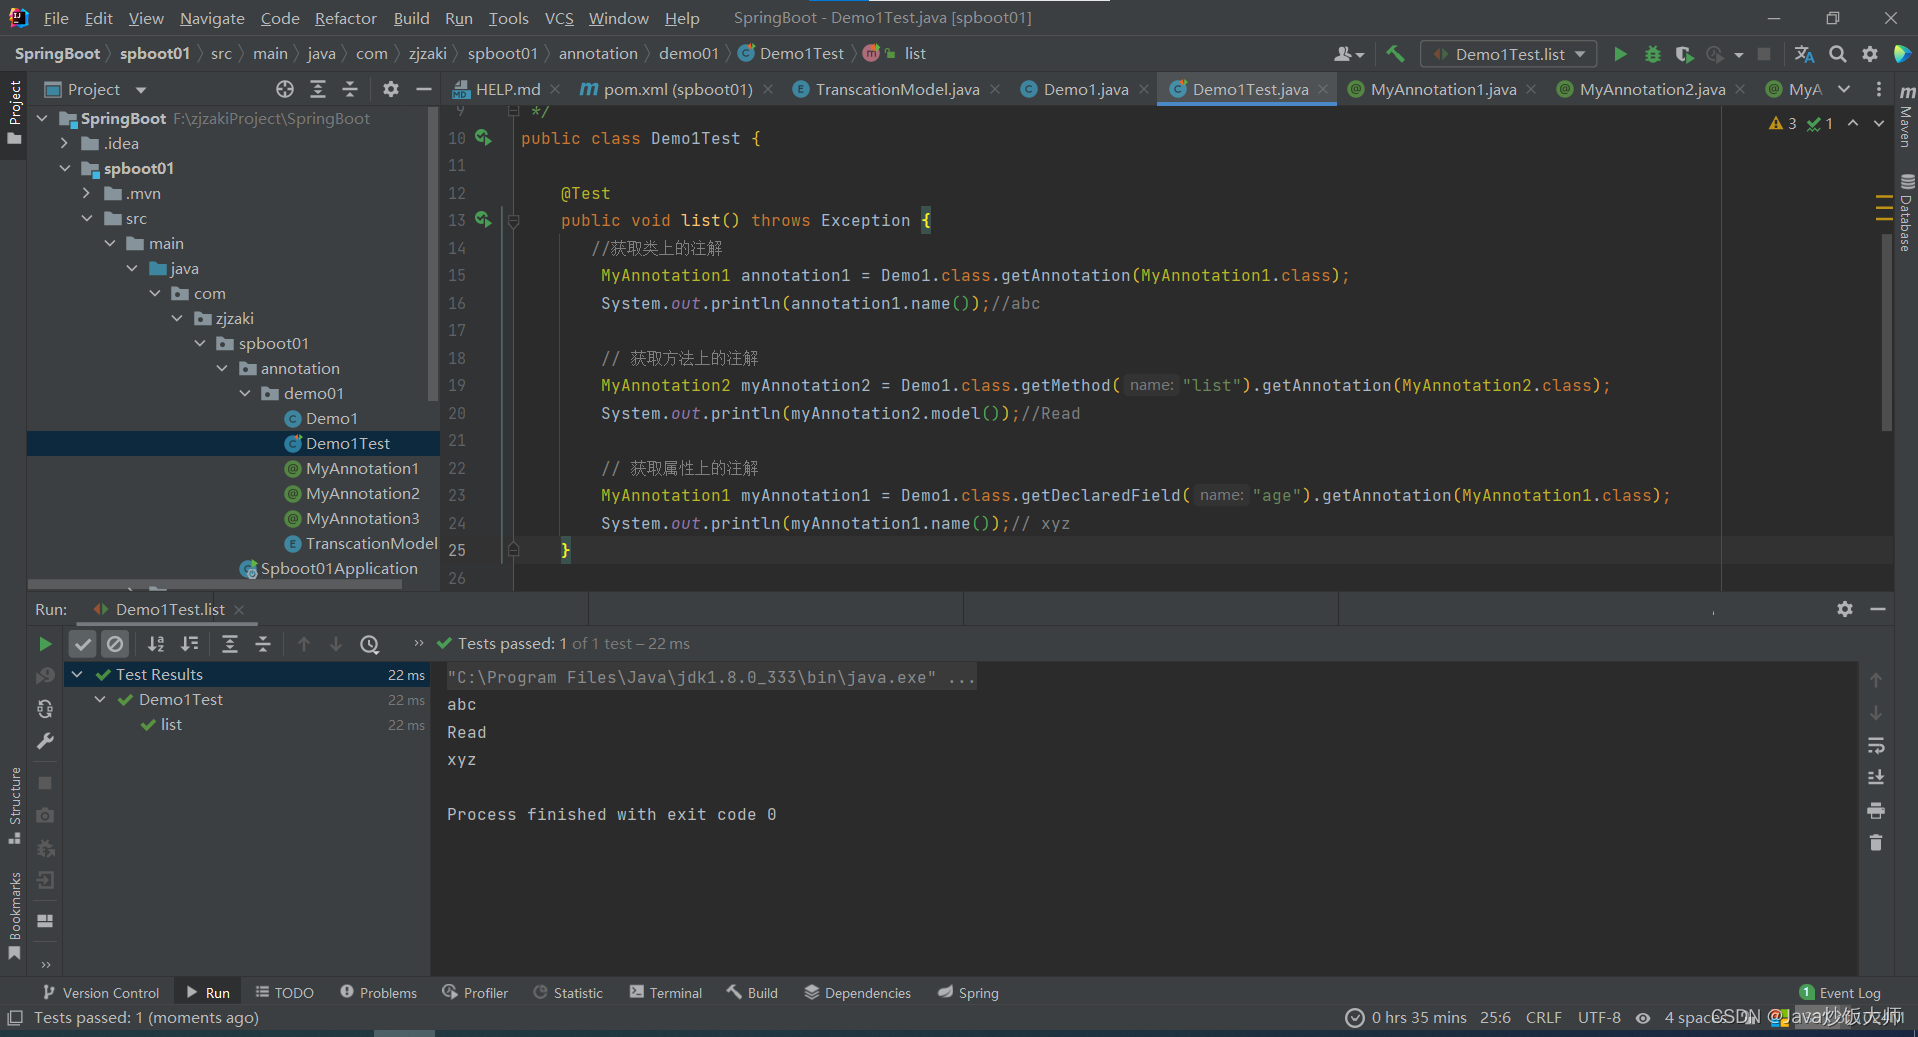Rerun tests with green arrow in Run panel
Viewport: 1918px width, 1037px height.
coord(45,644)
